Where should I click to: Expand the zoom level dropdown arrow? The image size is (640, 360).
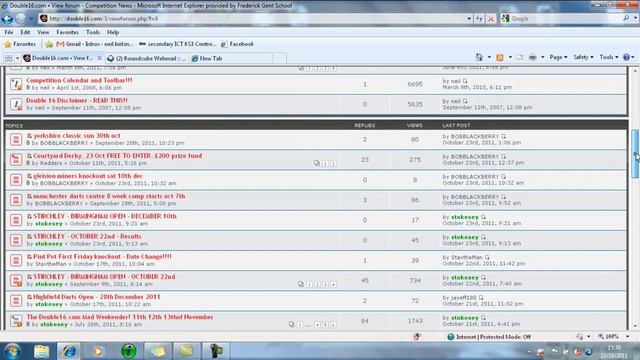pos(627,337)
